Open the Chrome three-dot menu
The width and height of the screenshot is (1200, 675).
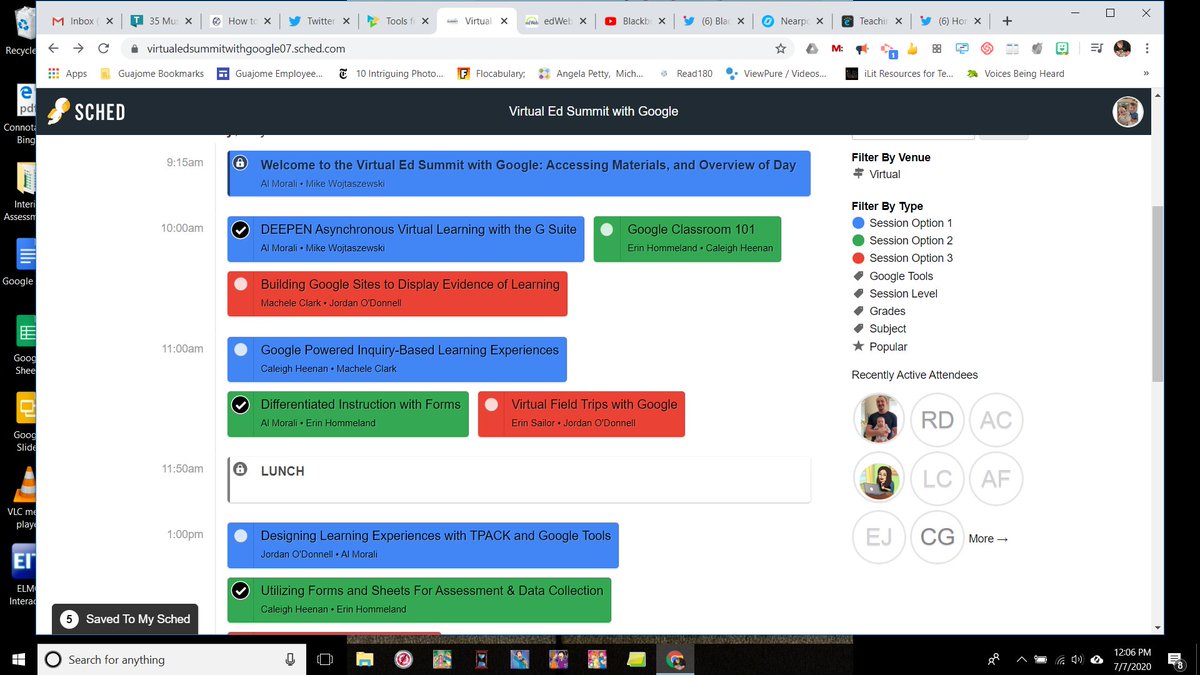point(1148,48)
